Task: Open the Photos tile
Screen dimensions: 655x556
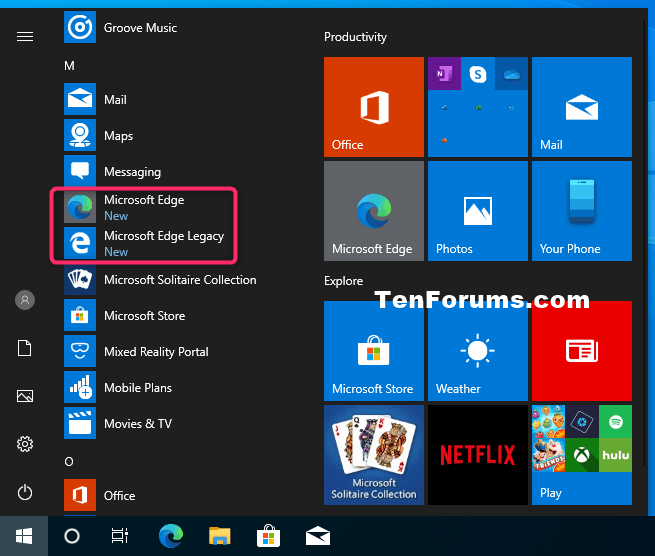Action: (x=477, y=211)
